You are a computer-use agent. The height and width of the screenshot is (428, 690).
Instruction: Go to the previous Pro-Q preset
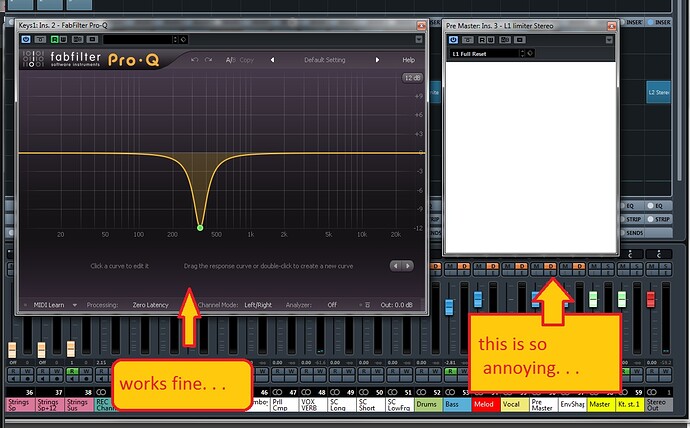[x=272, y=60]
